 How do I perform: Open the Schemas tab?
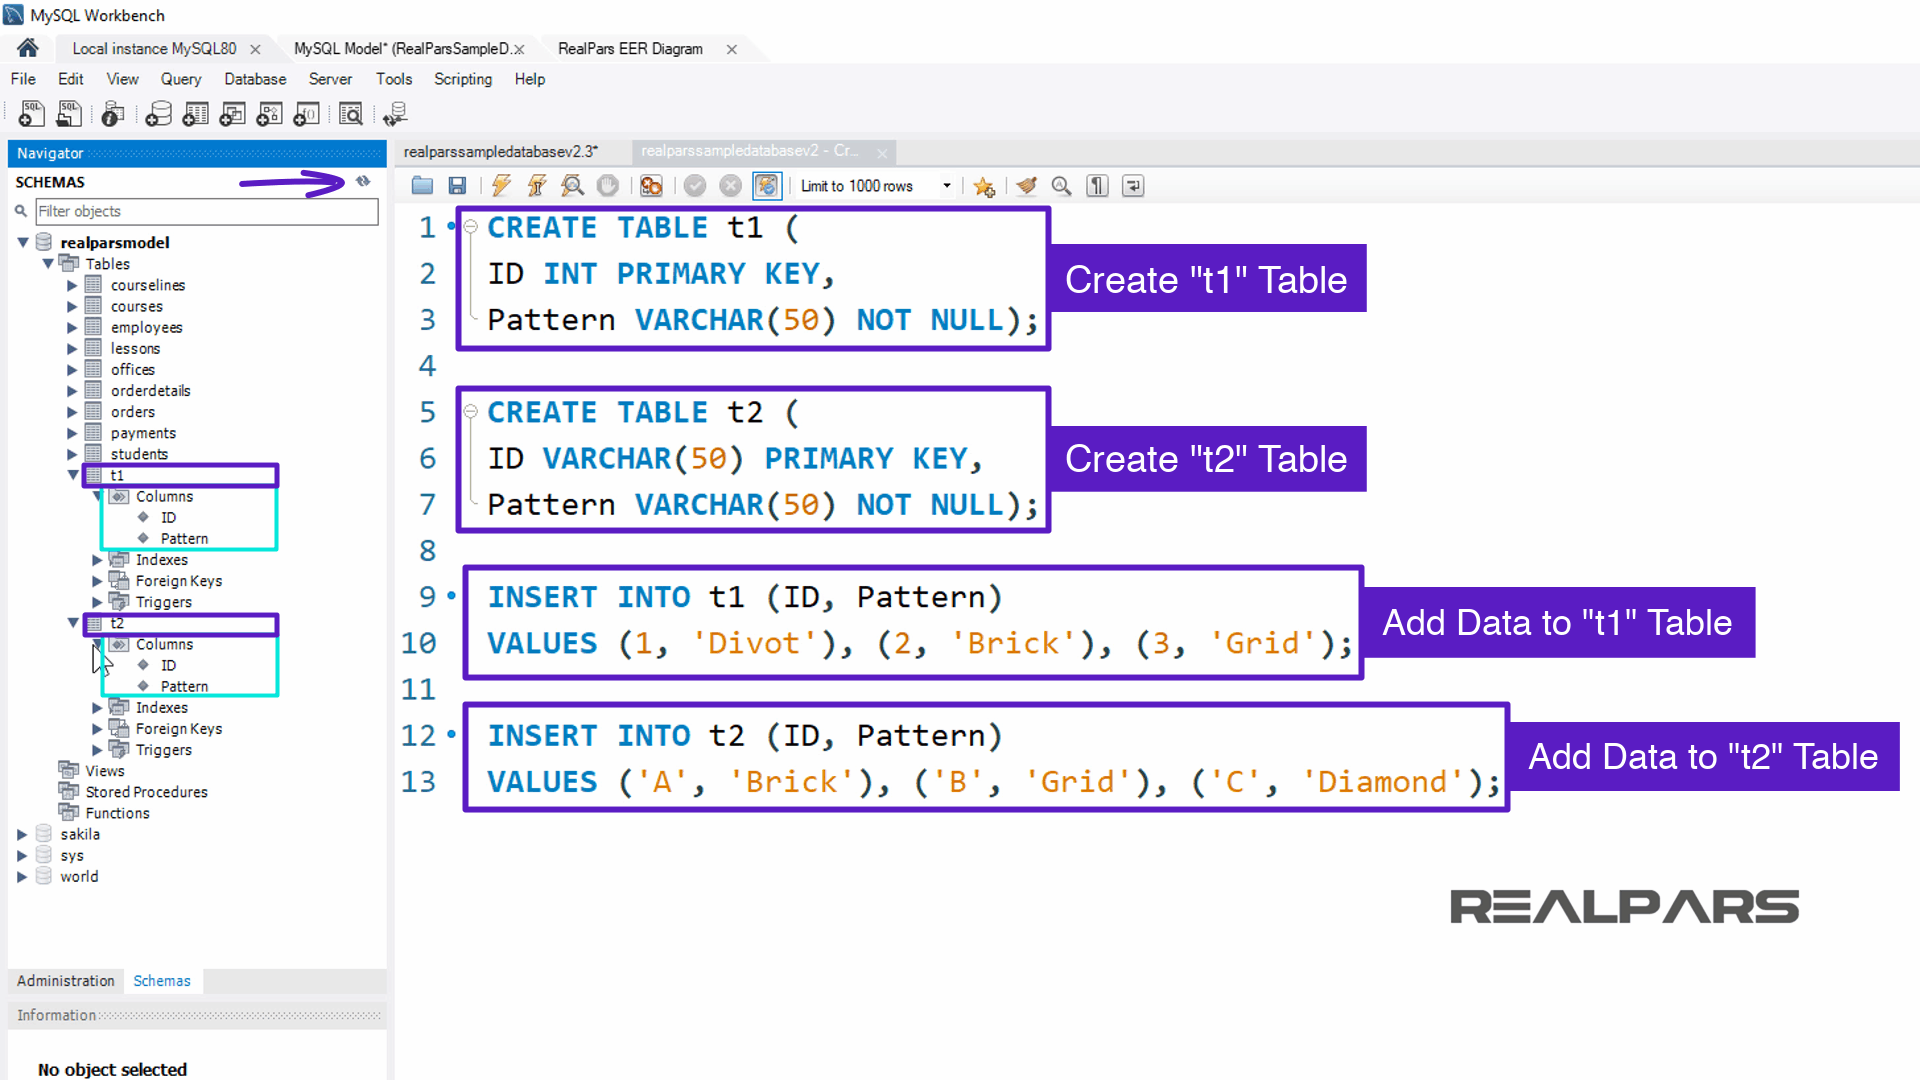(162, 981)
